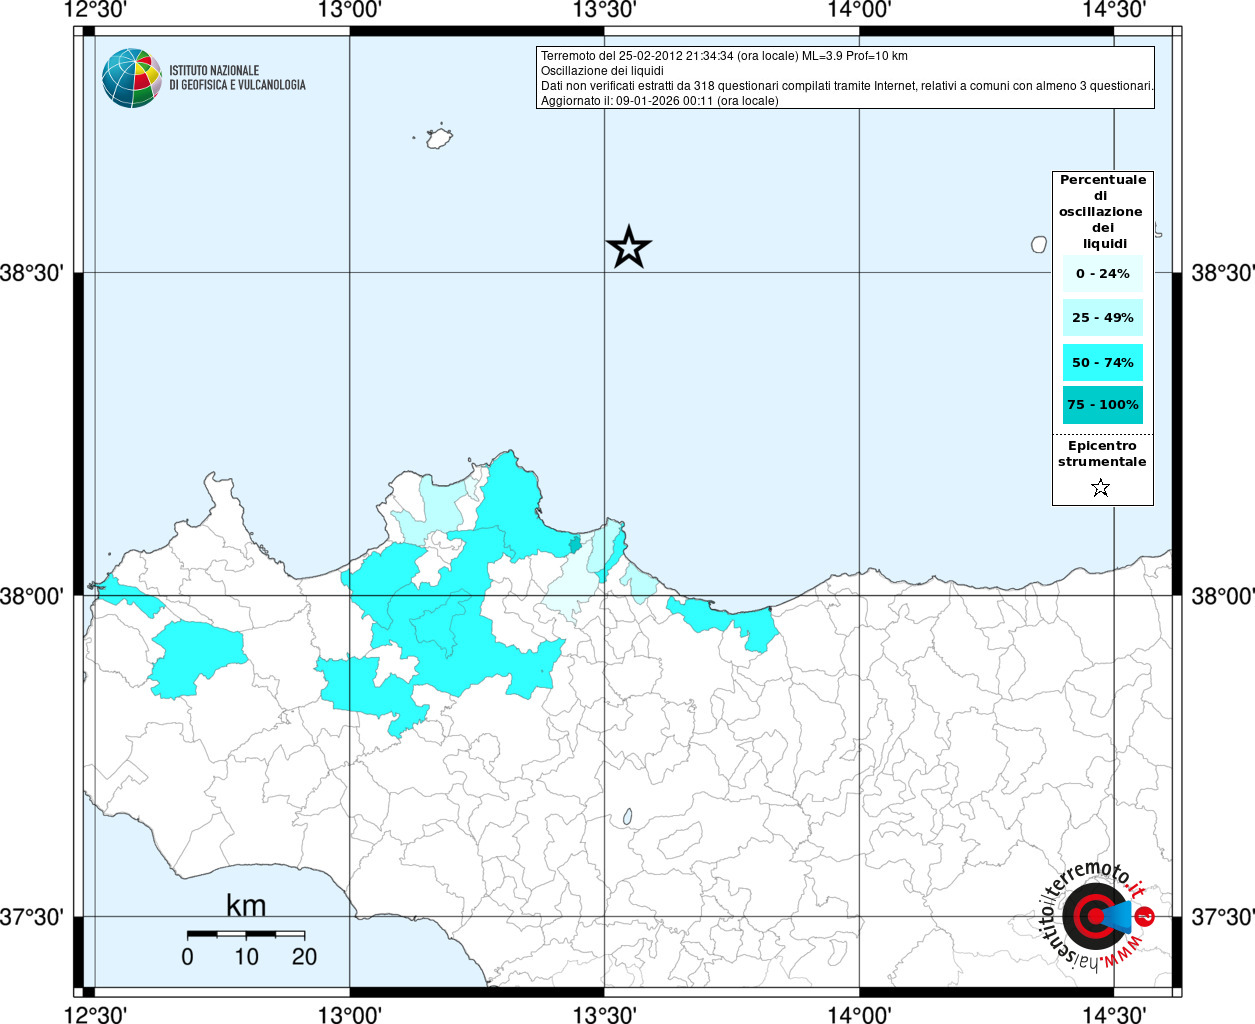This screenshot has width=1255, height=1024.
Task: Click the bottom 14°00' longitude label
Action: click(x=859, y=1014)
